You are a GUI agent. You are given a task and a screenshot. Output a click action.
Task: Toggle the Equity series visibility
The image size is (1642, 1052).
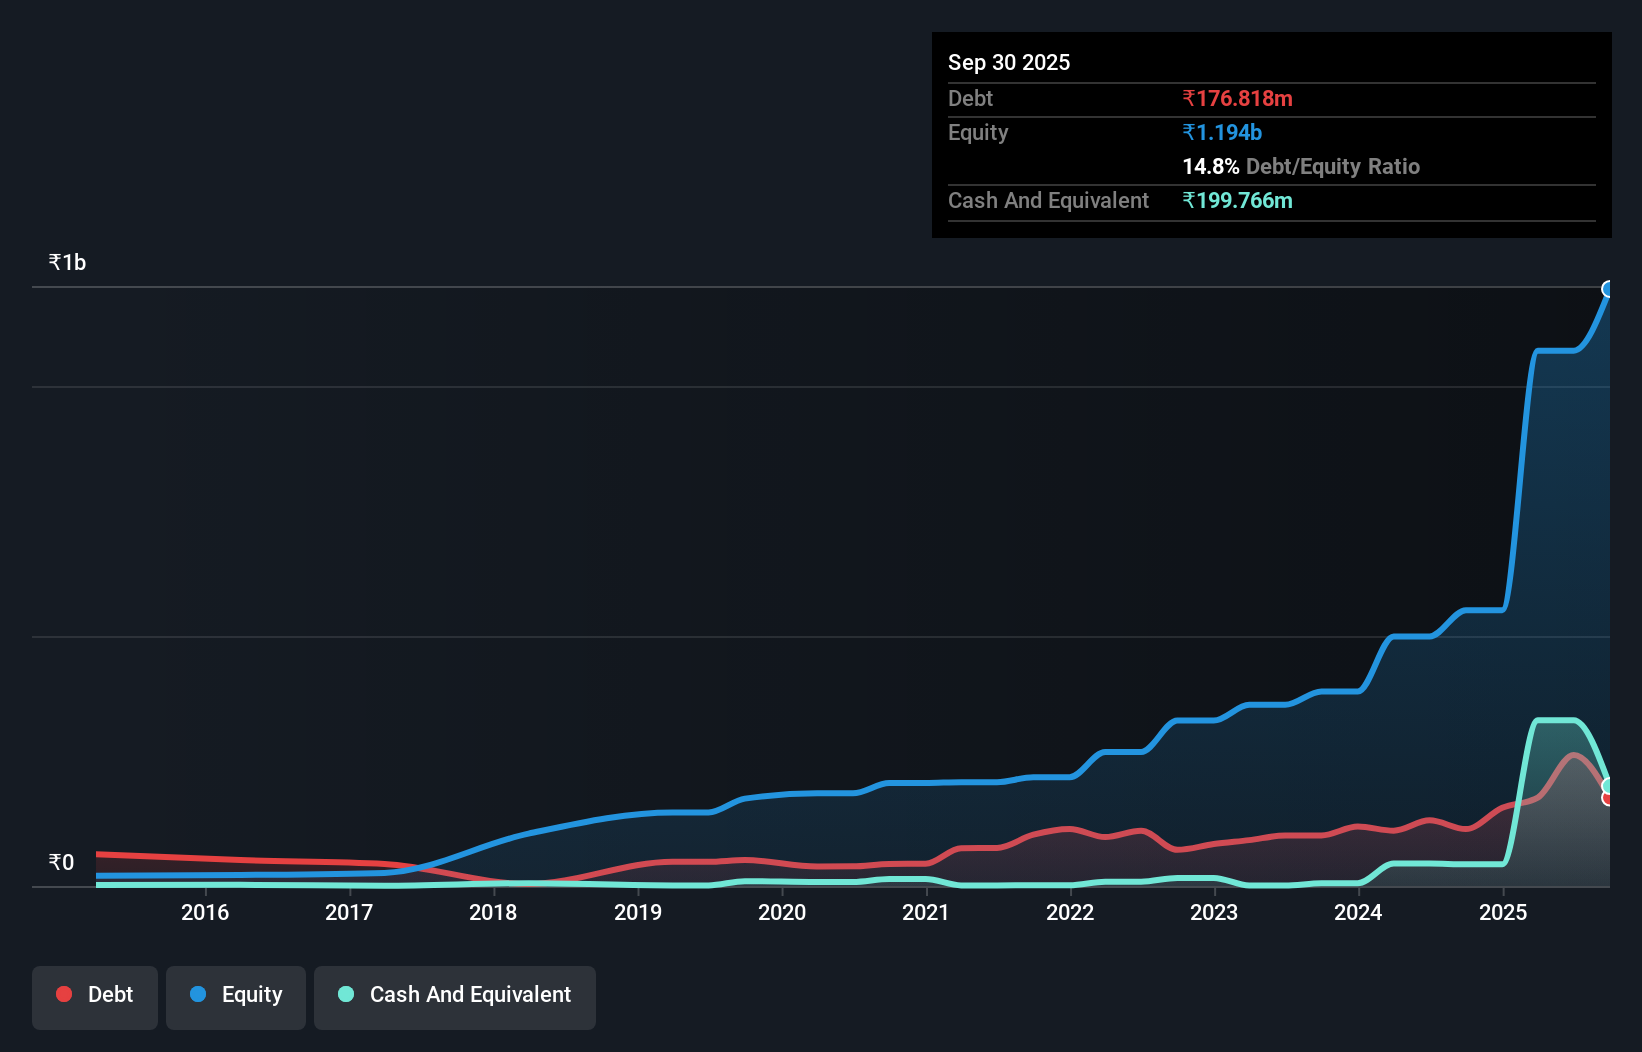pyautogui.click(x=236, y=995)
